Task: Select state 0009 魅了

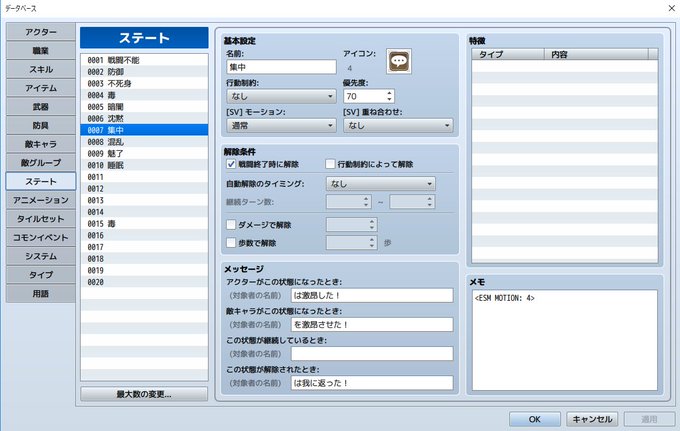Action: [144, 153]
